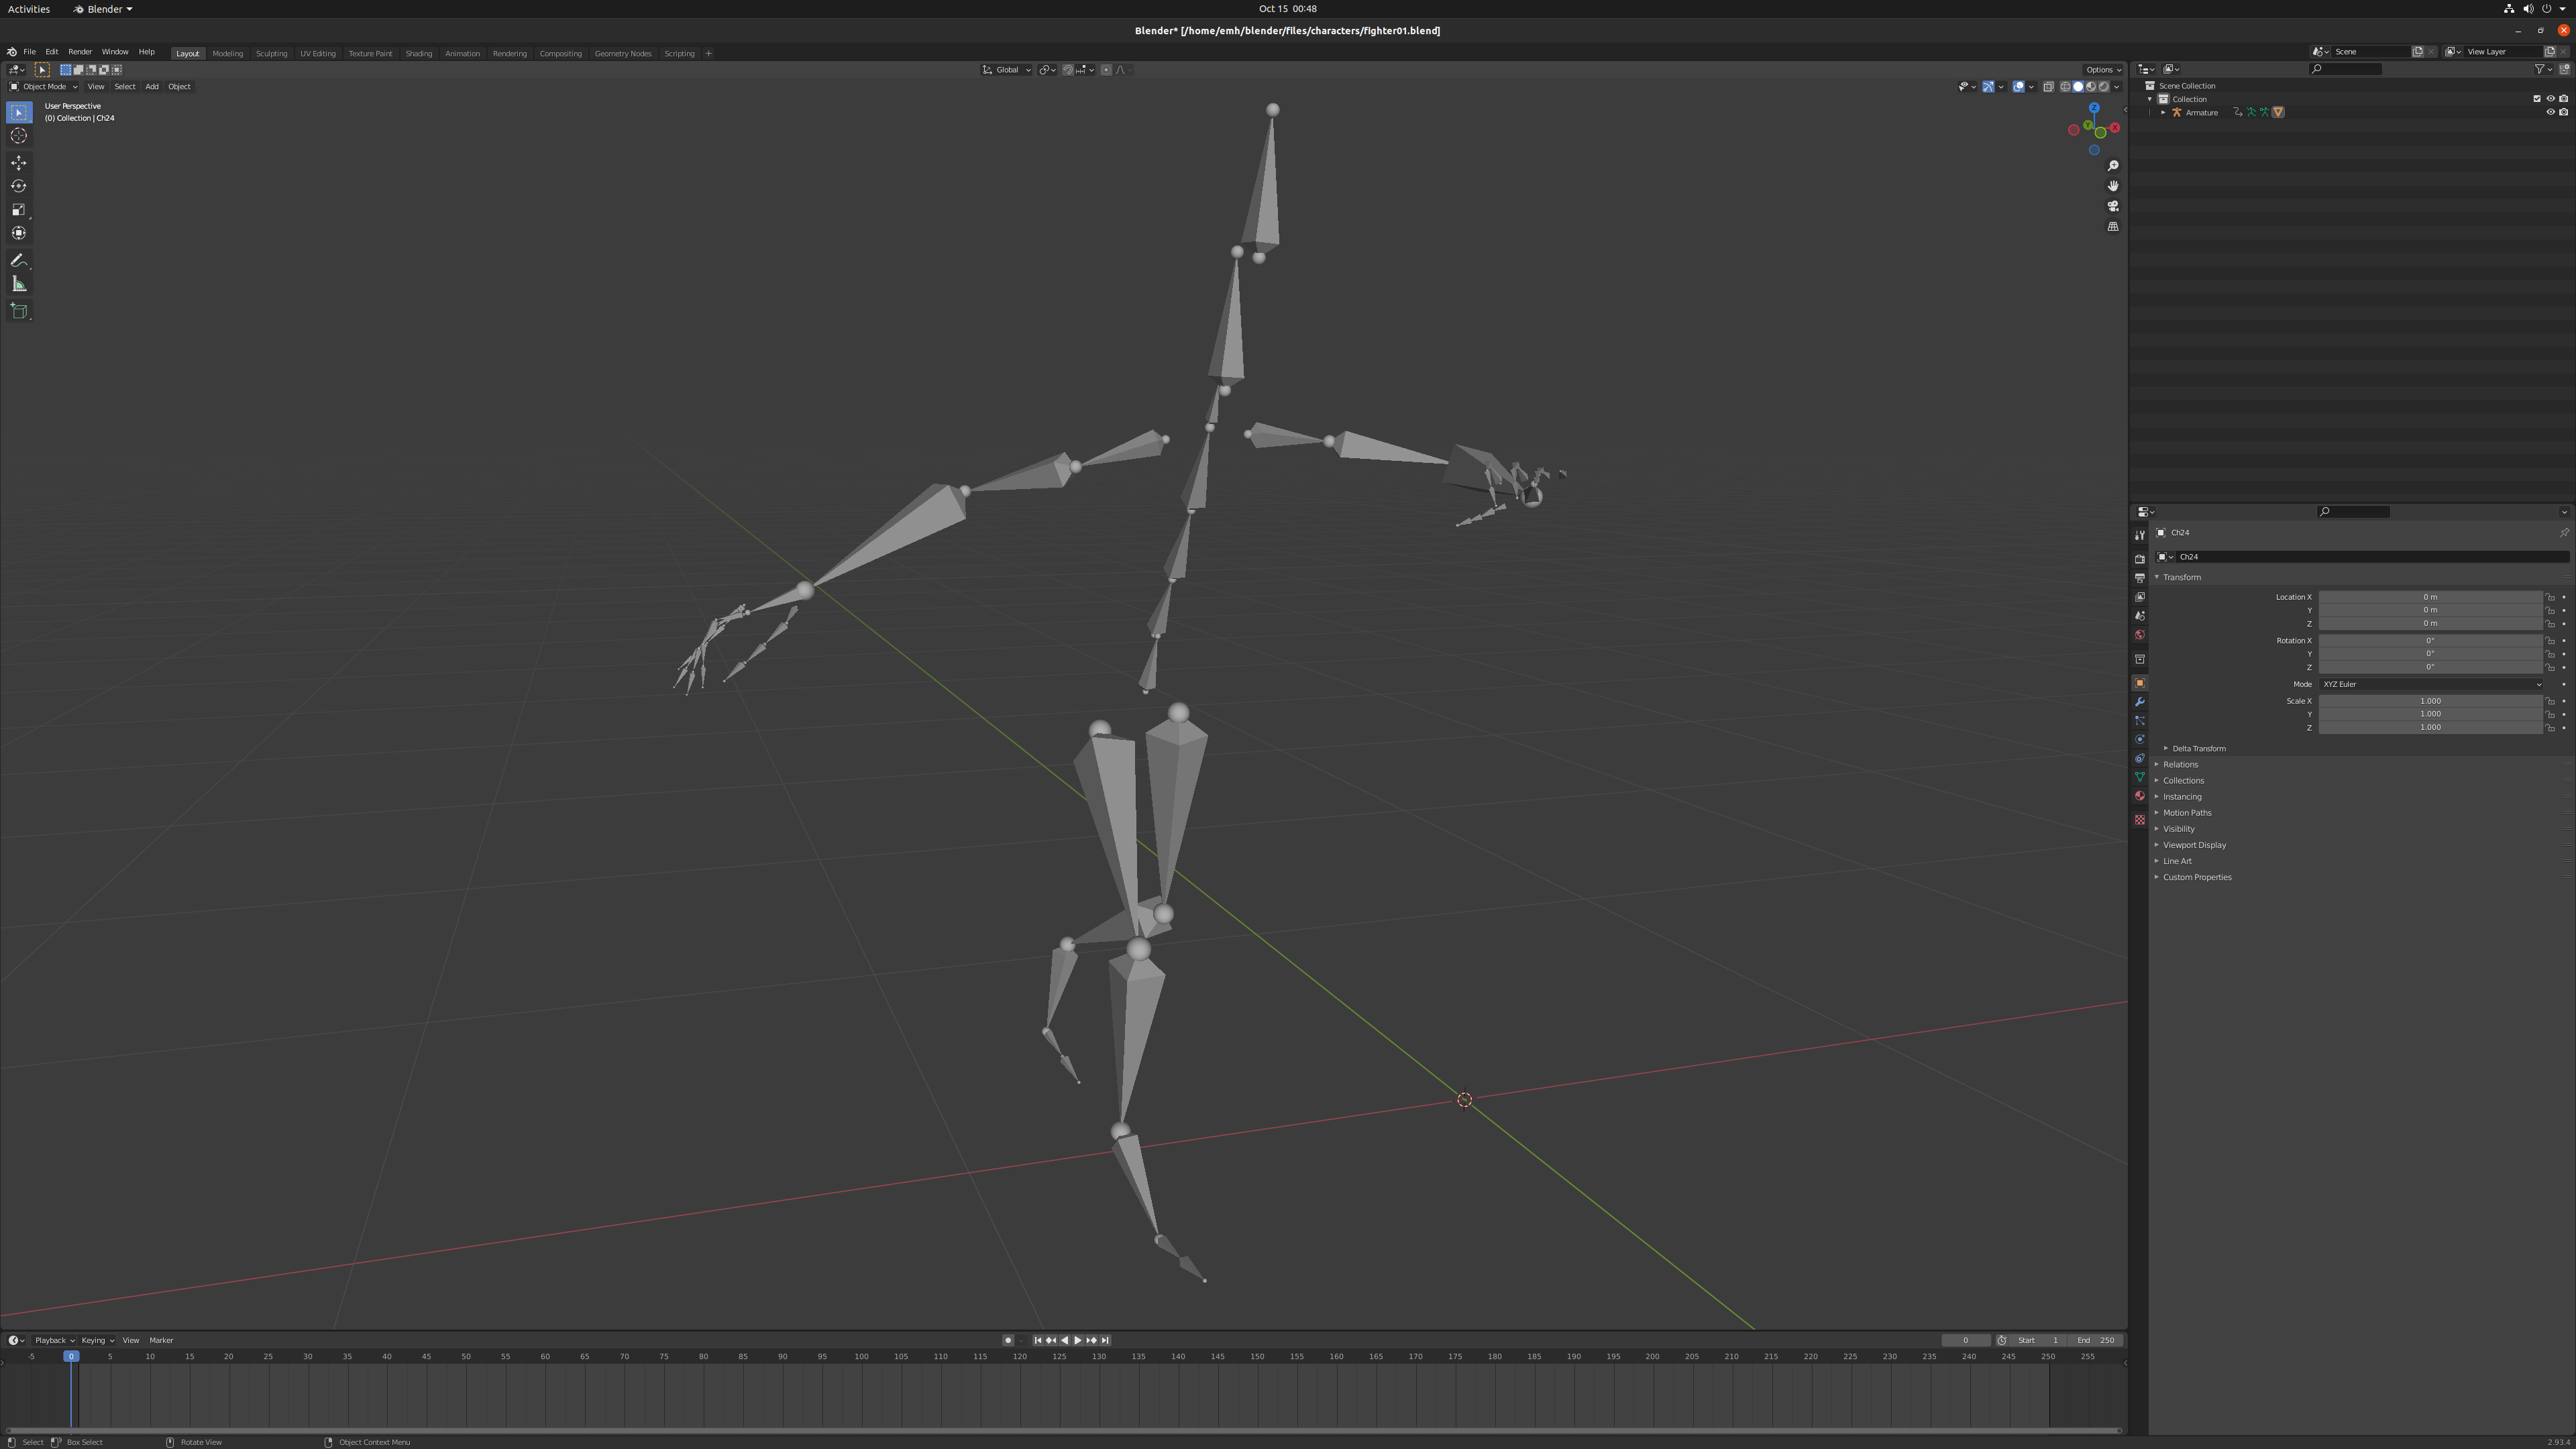Toggle the Show Overlays button
Viewport: 2576px width, 1449px height.
pos(2019,87)
